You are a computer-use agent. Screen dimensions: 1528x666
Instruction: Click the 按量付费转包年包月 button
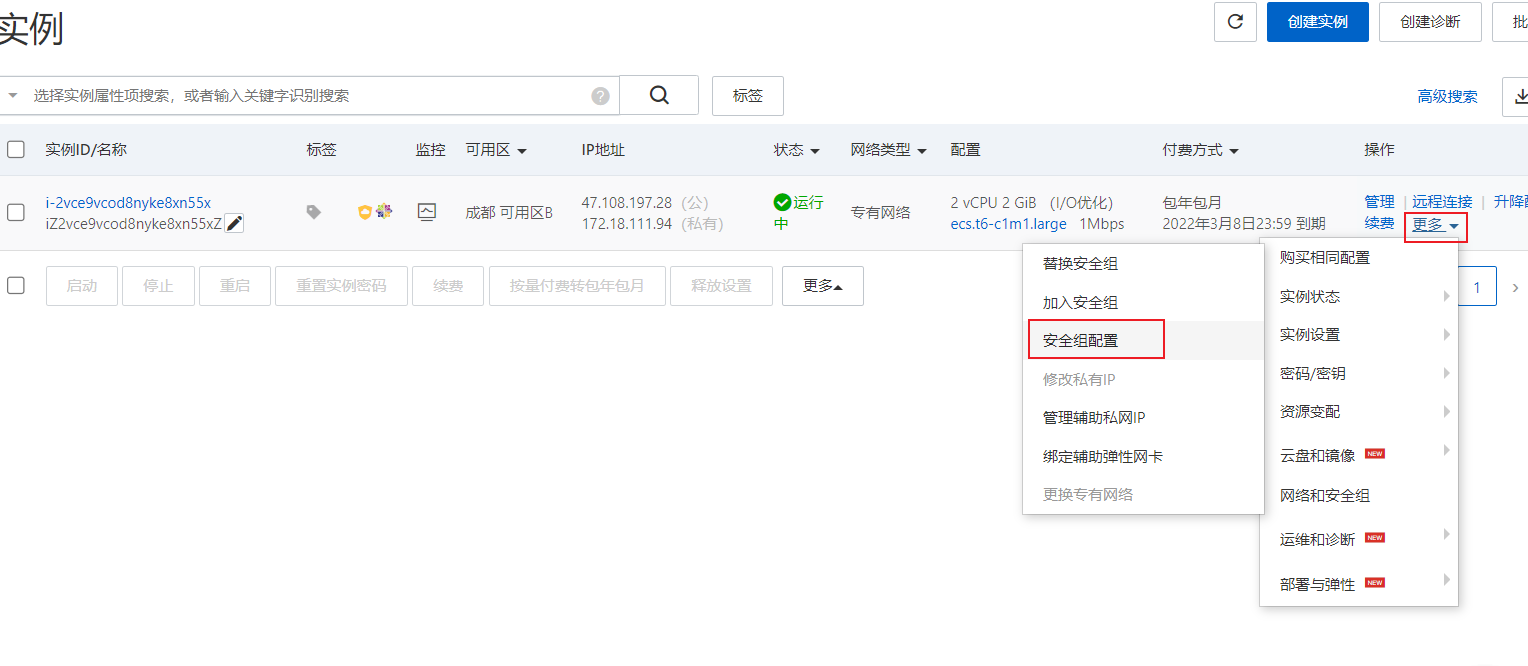coord(577,286)
